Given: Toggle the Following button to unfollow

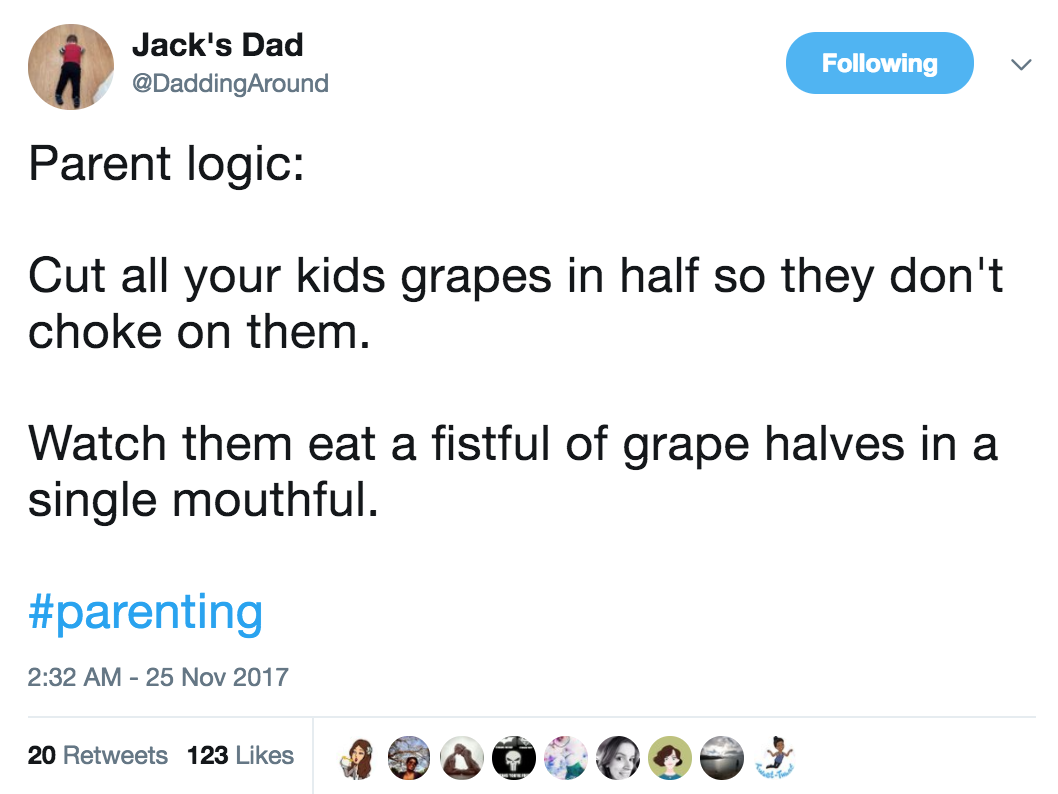Looking at the screenshot, I should tap(879, 63).
